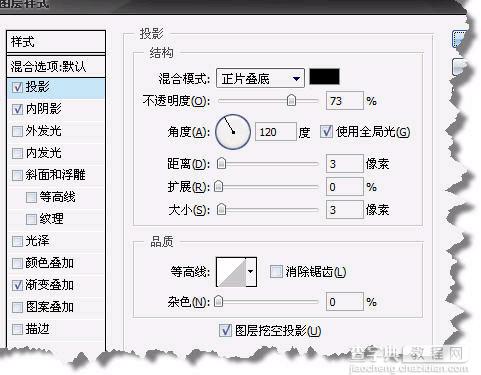Enable the 纹理 texture sub-option checkbox
The height and width of the screenshot is (375, 481).
coord(31,219)
